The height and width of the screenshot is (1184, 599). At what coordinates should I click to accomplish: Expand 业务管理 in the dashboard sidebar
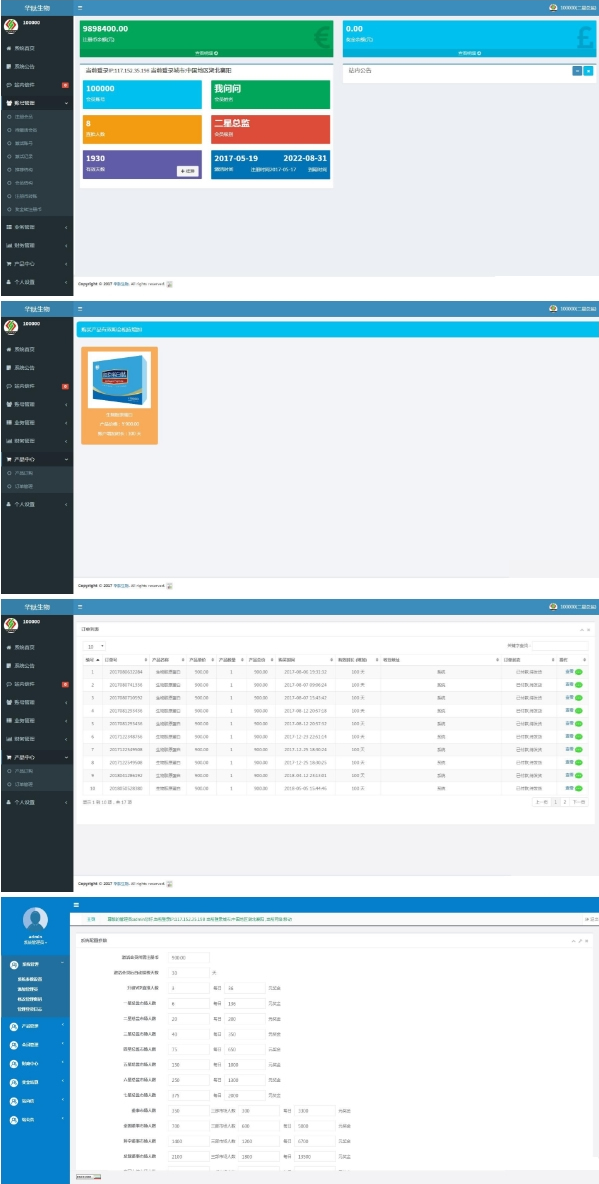coord(37,227)
